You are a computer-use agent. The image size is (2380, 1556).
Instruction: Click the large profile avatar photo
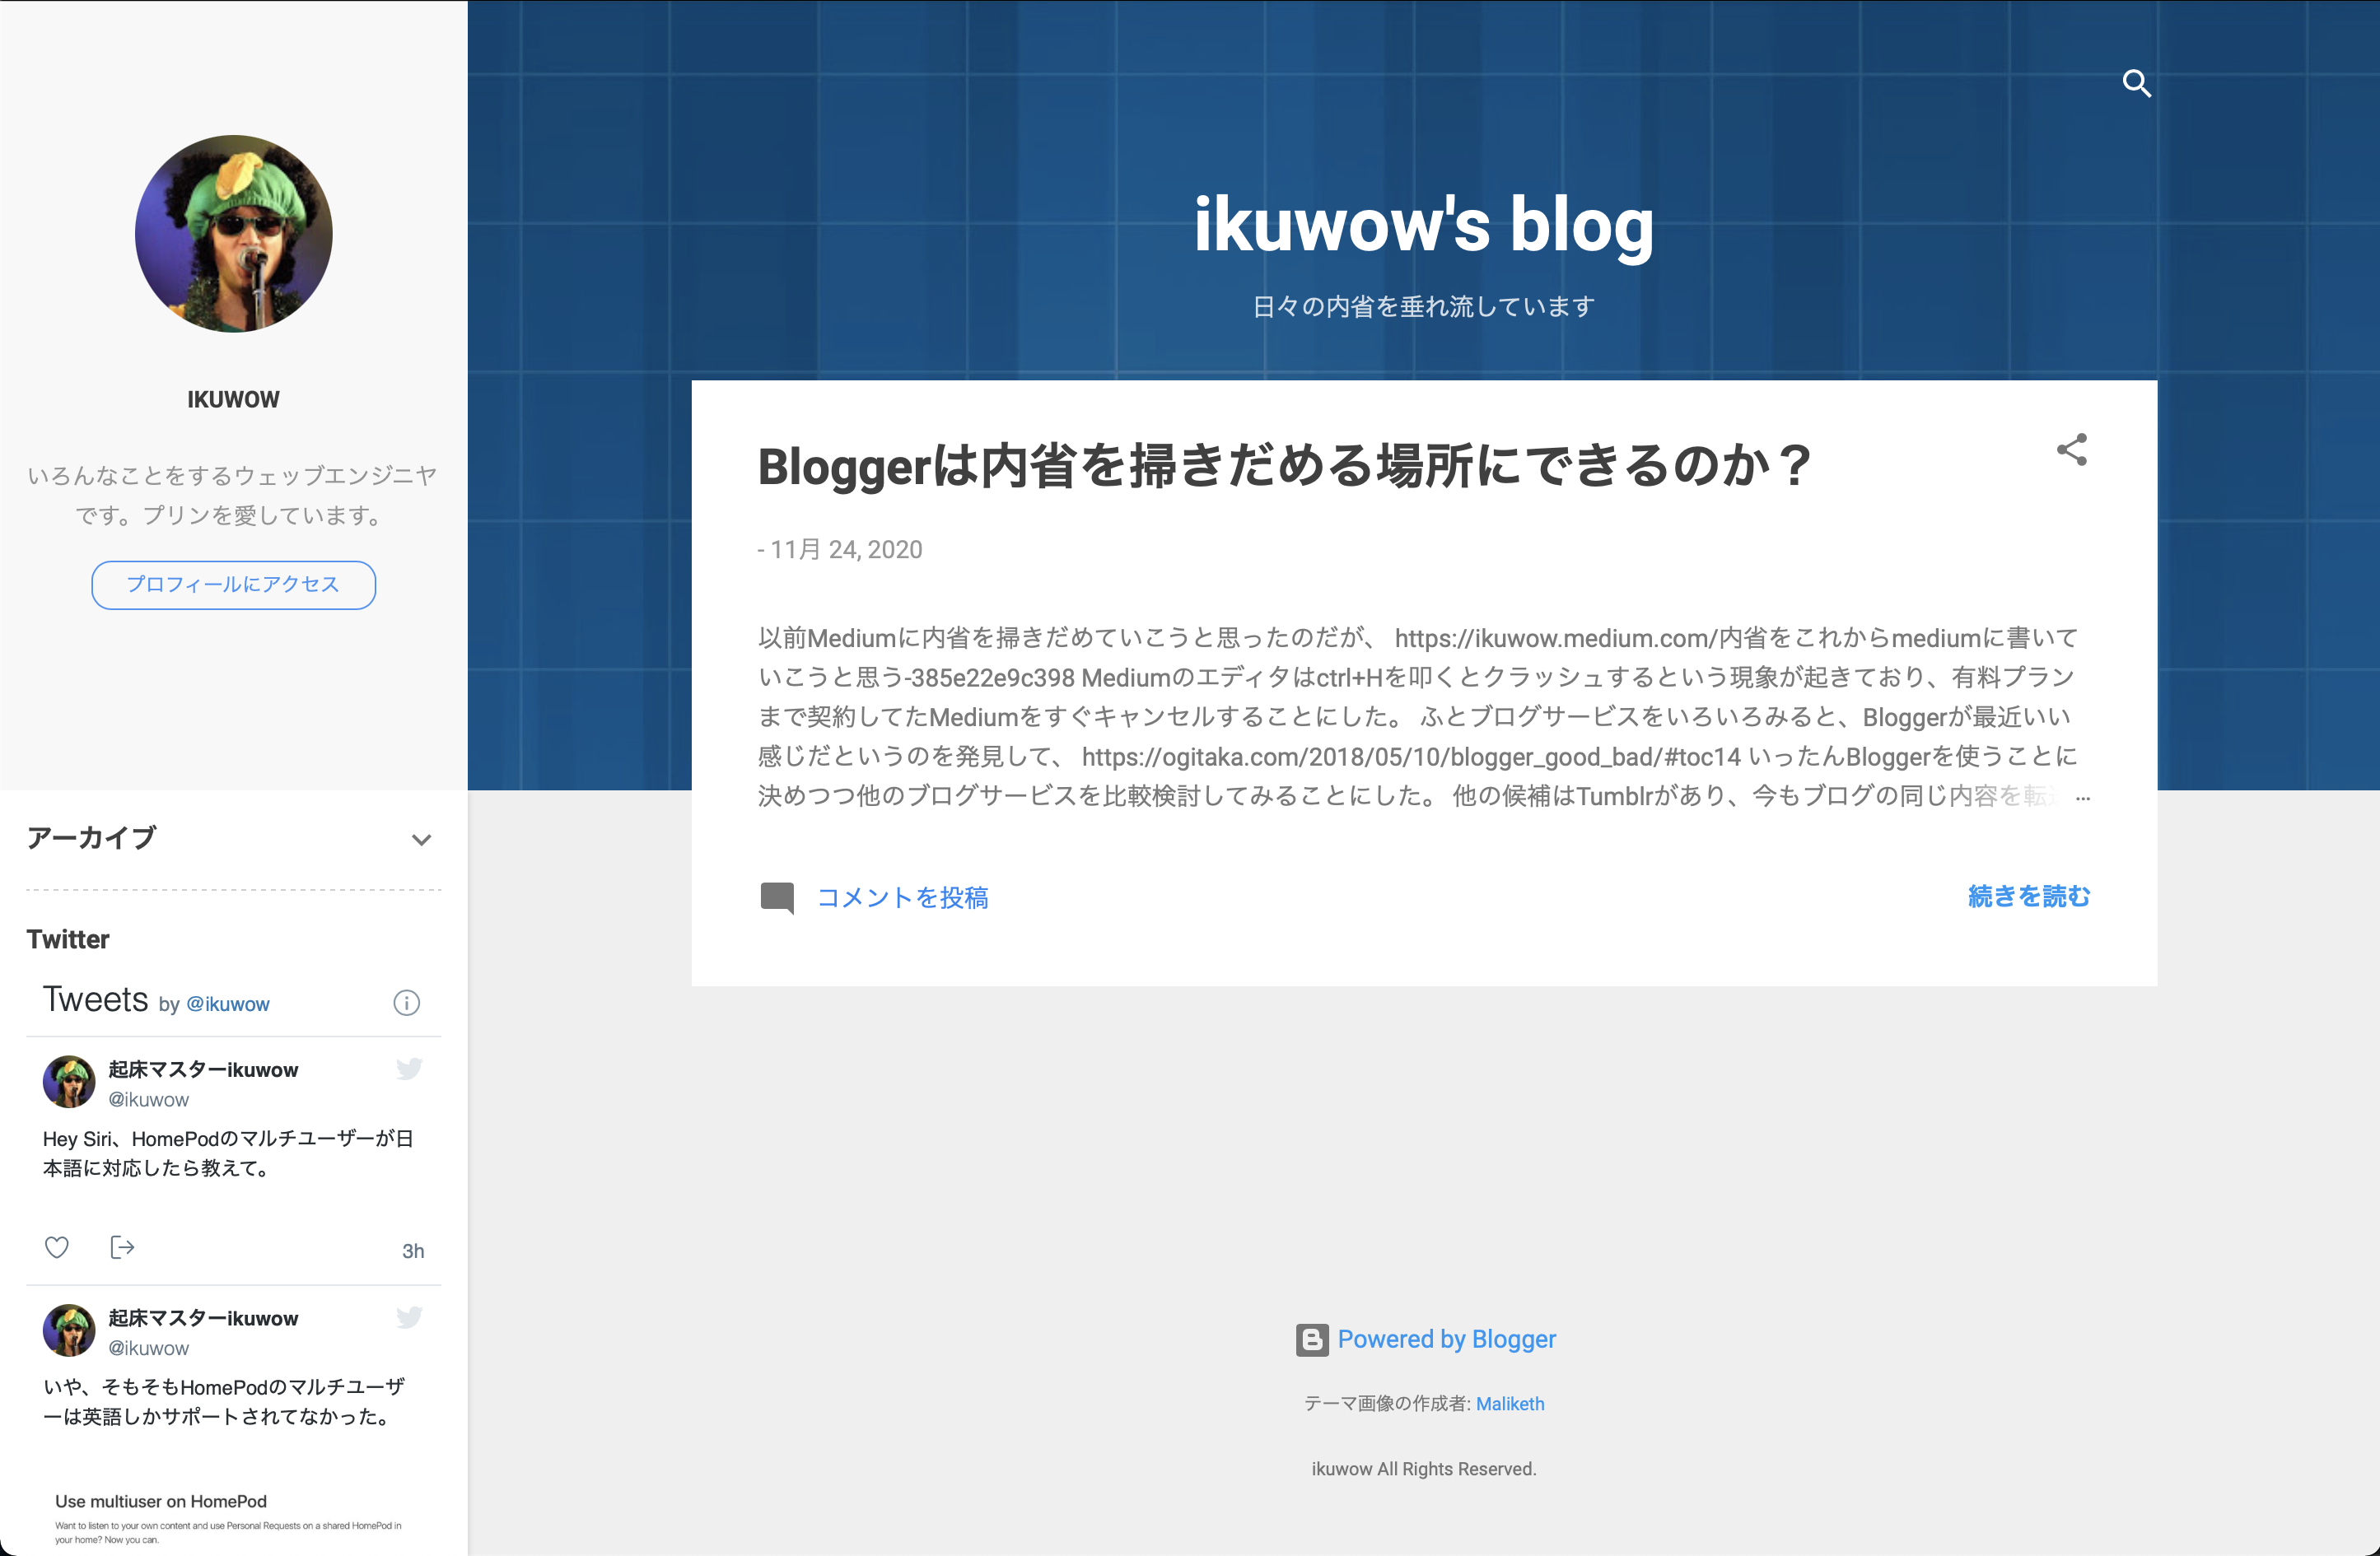pyautogui.click(x=233, y=233)
